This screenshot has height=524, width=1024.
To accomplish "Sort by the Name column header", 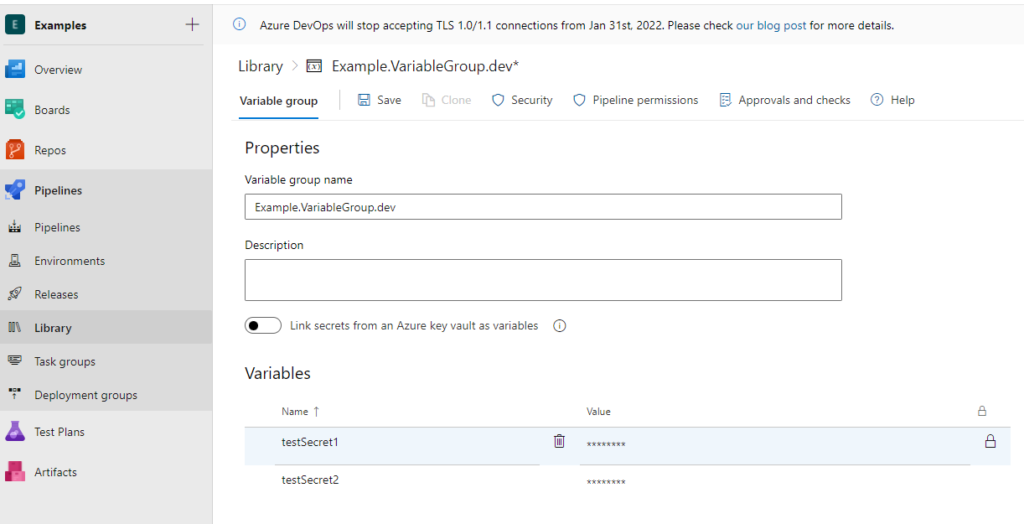I will pos(300,412).
